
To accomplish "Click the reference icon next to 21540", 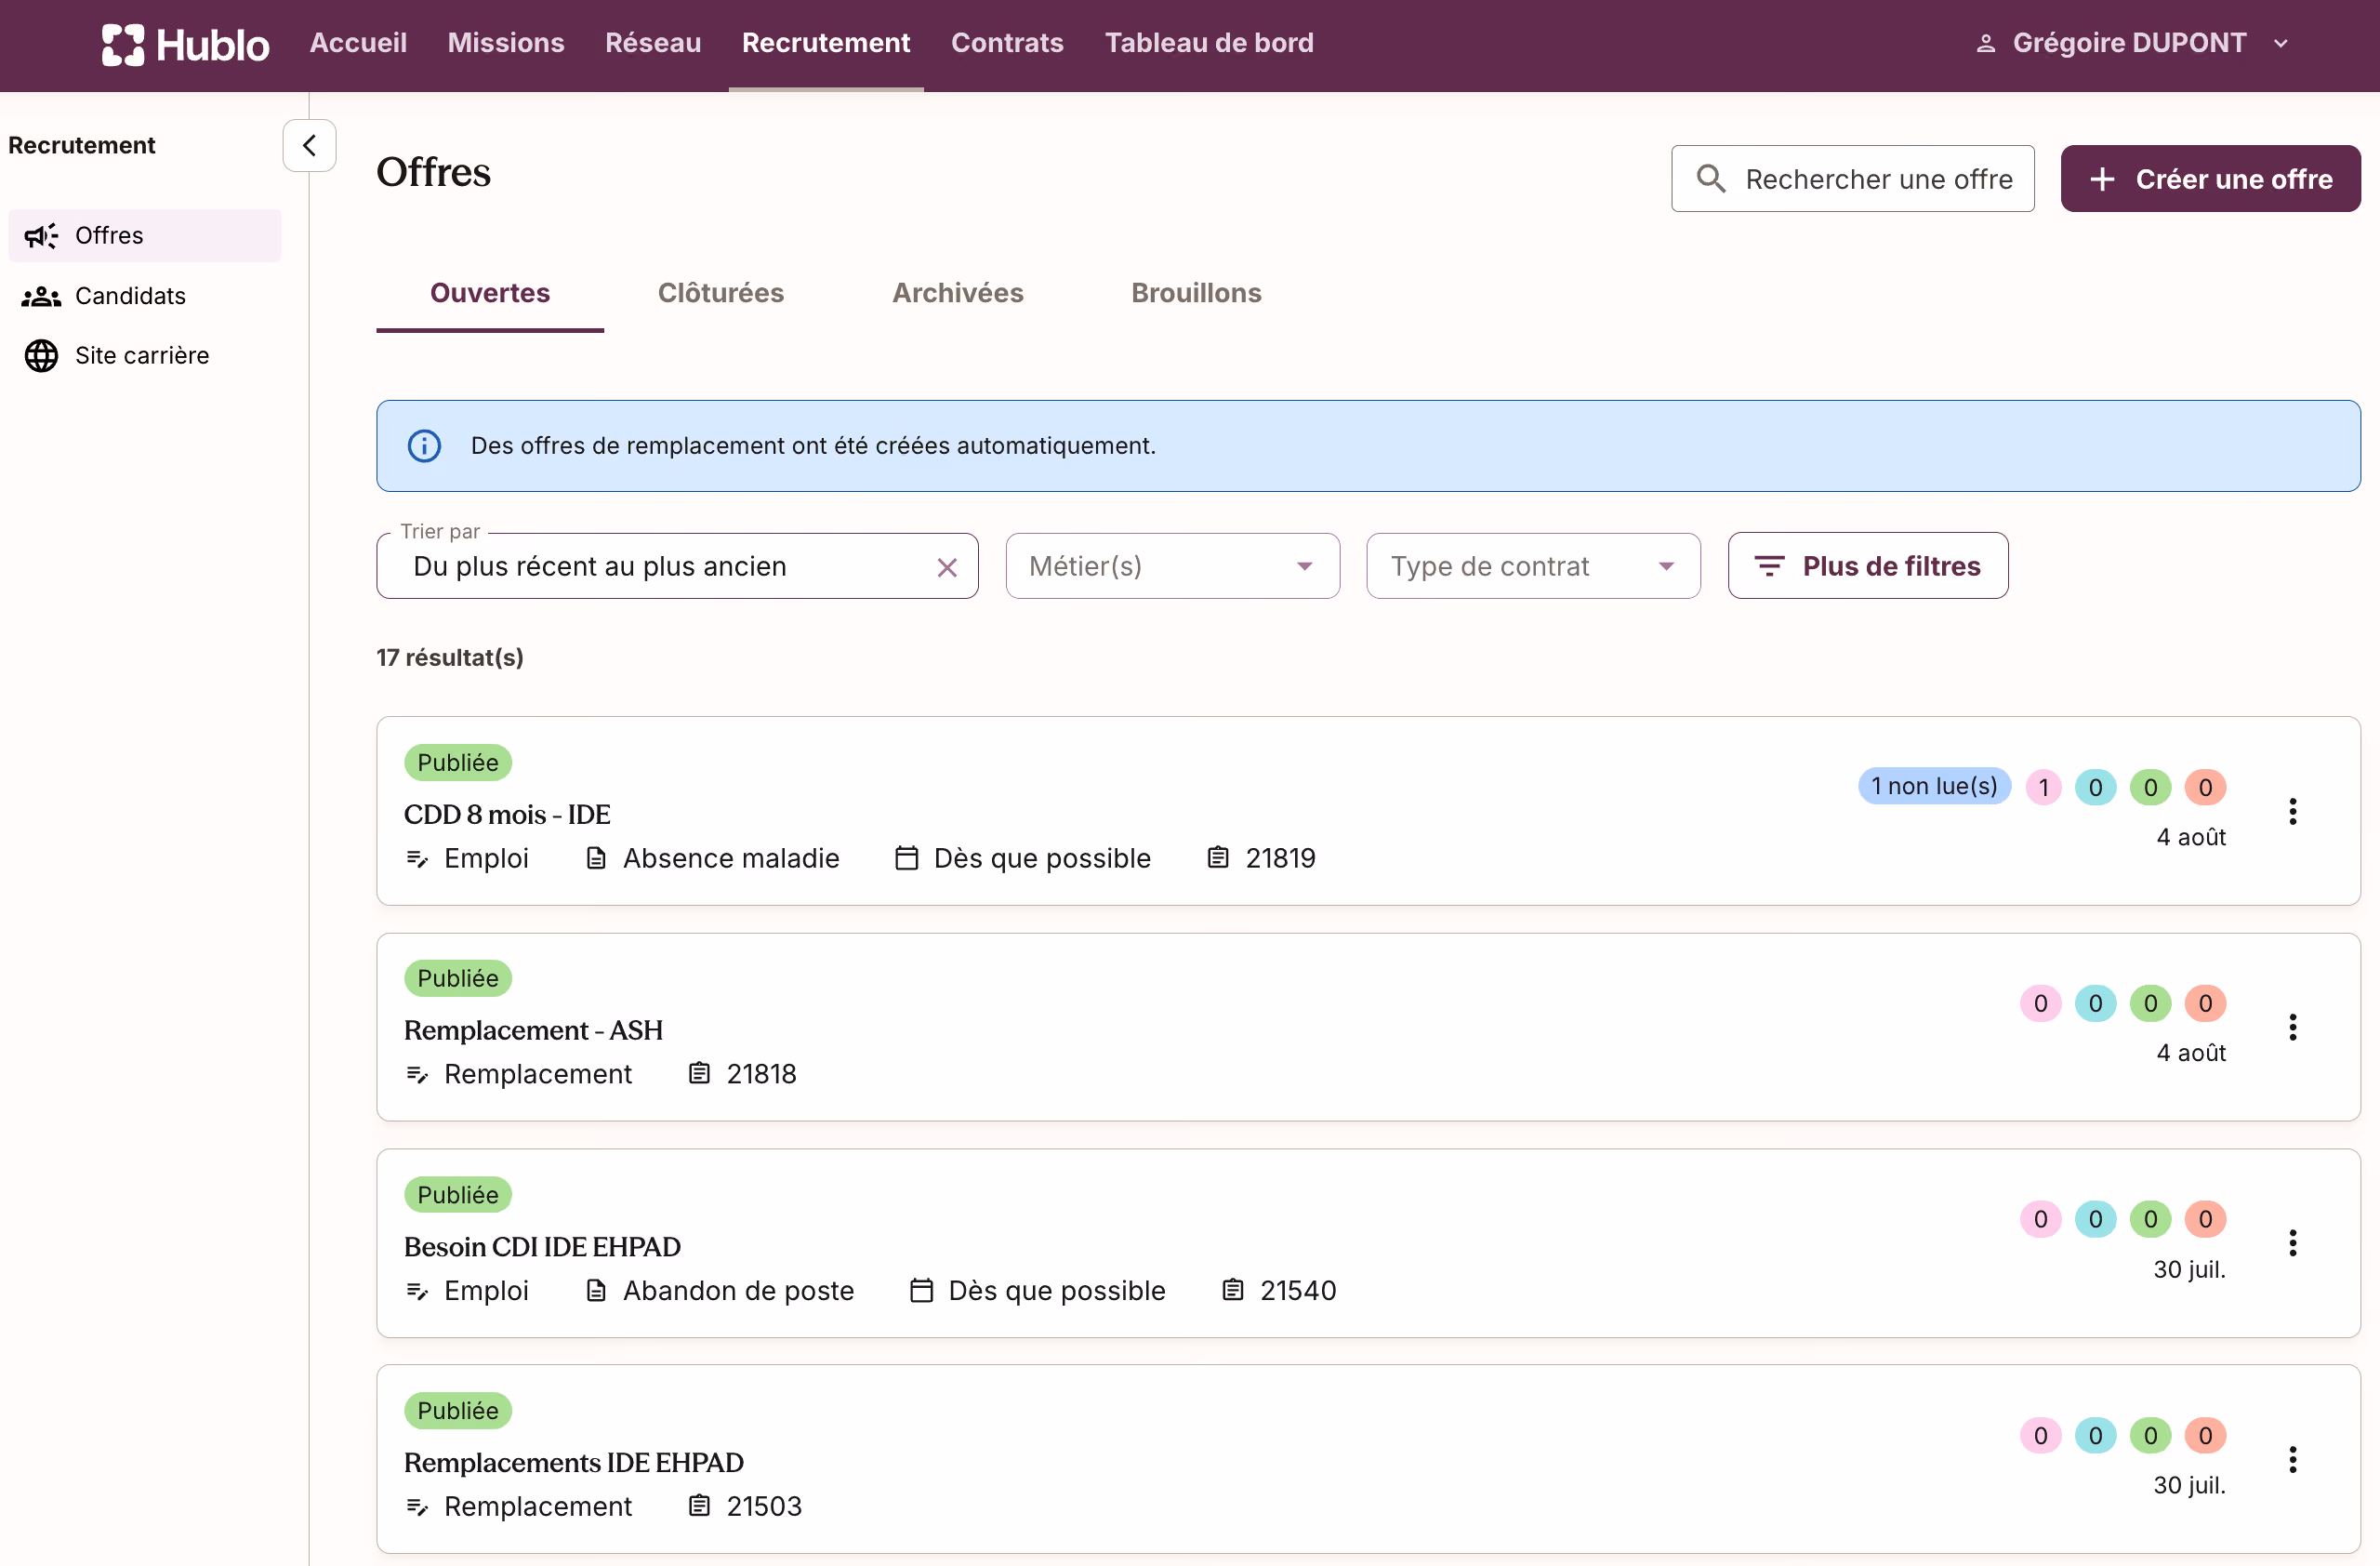I will 1233,1290.
